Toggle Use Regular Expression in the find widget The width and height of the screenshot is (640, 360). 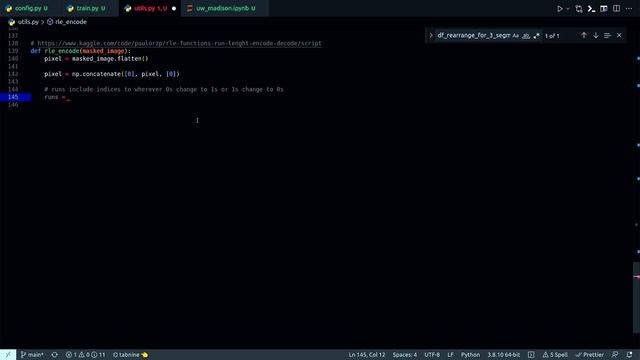click(x=536, y=36)
